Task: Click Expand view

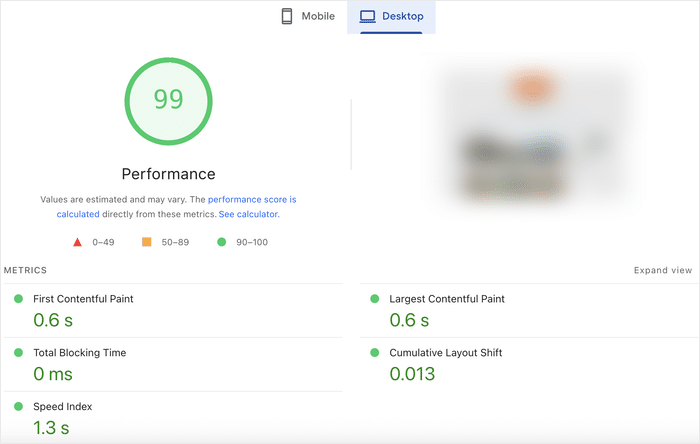Action: [x=663, y=270]
